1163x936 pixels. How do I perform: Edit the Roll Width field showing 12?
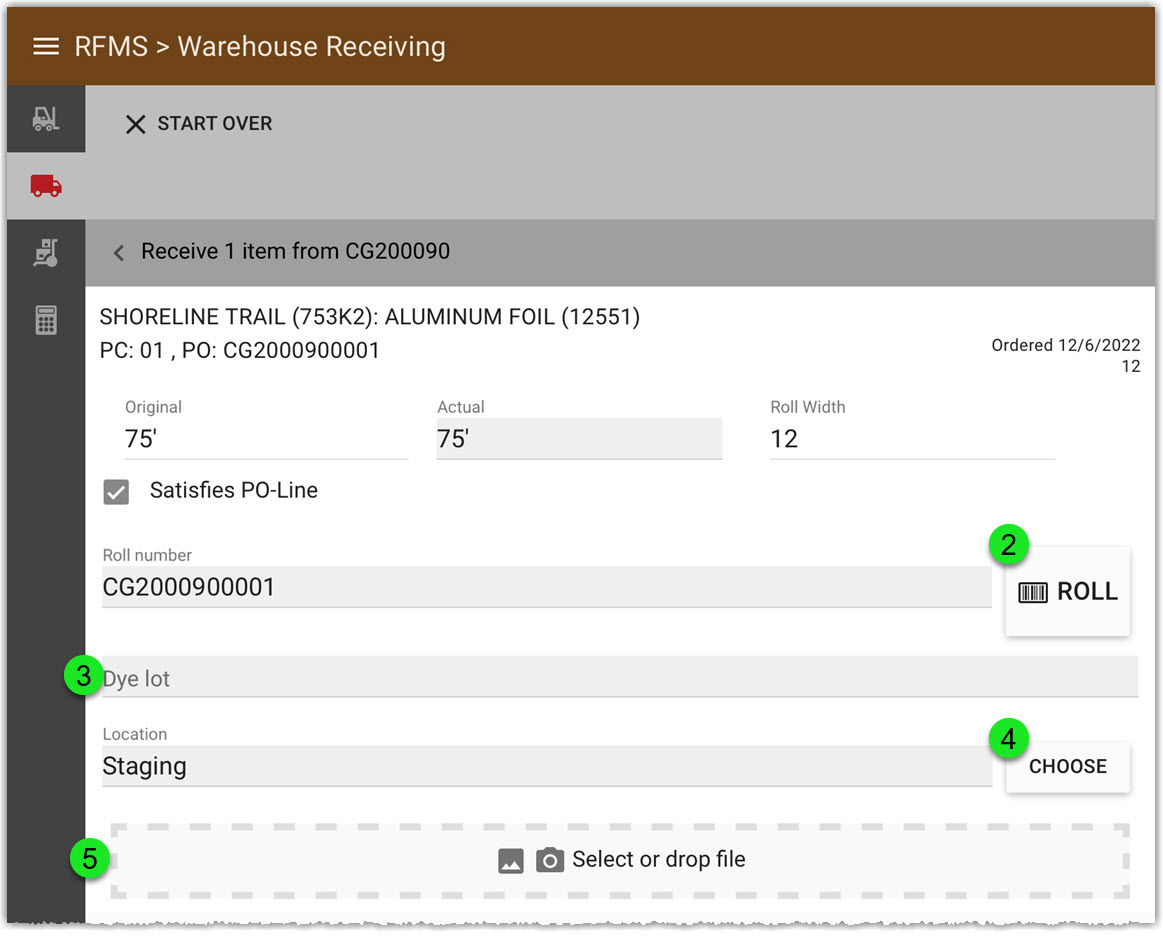coord(912,438)
